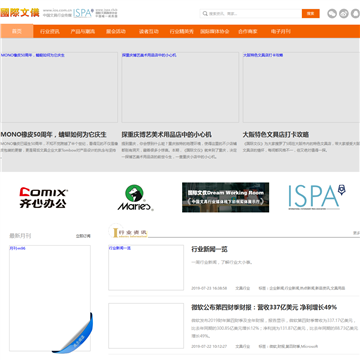The height and width of the screenshot is (360, 360).
Task: Click the 更多 link in 行业资讯 section
Action: (357, 233)
